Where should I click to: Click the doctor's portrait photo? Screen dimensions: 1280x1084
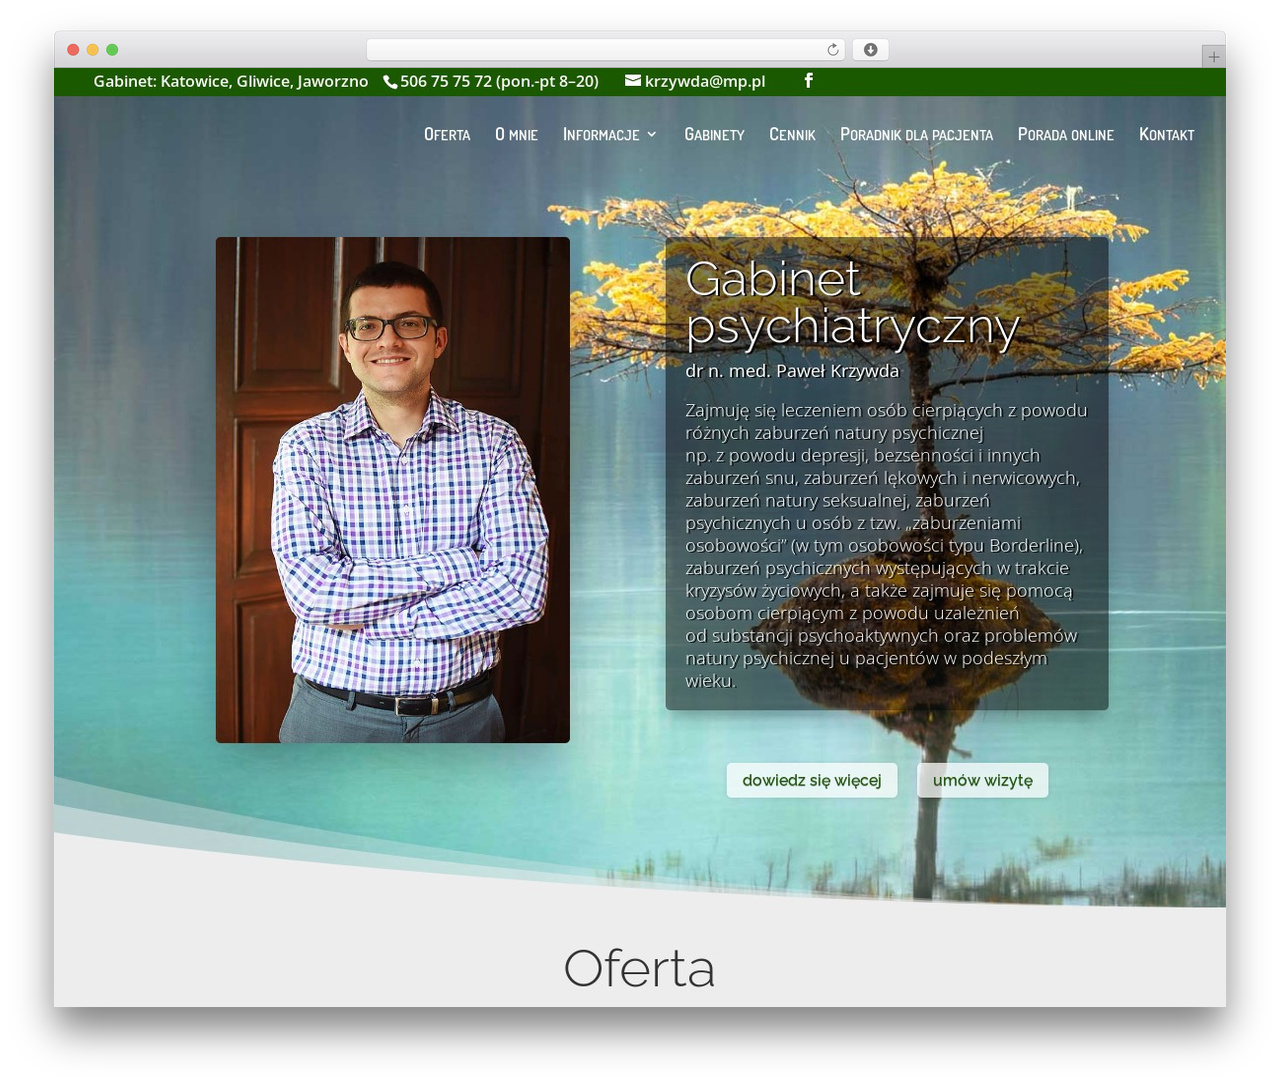tap(393, 490)
